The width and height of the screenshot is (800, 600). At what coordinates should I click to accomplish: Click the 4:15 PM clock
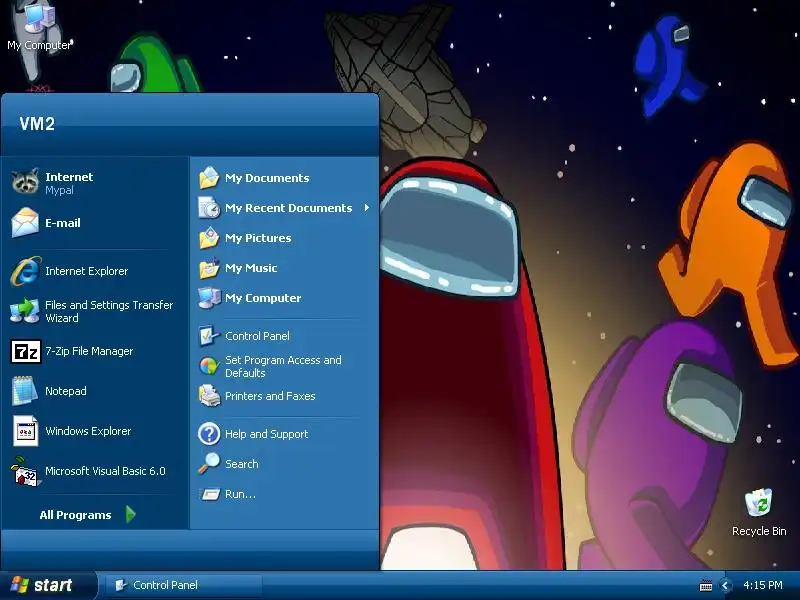pos(763,585)
